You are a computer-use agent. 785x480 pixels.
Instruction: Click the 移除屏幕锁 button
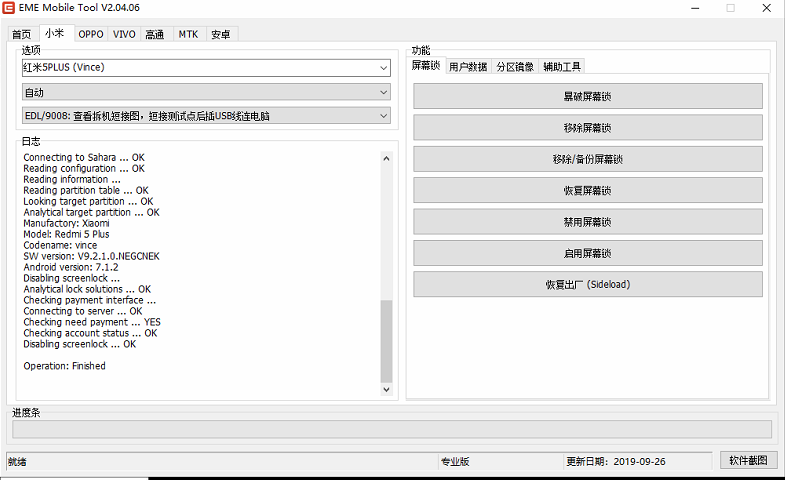(x=588, y=128)
